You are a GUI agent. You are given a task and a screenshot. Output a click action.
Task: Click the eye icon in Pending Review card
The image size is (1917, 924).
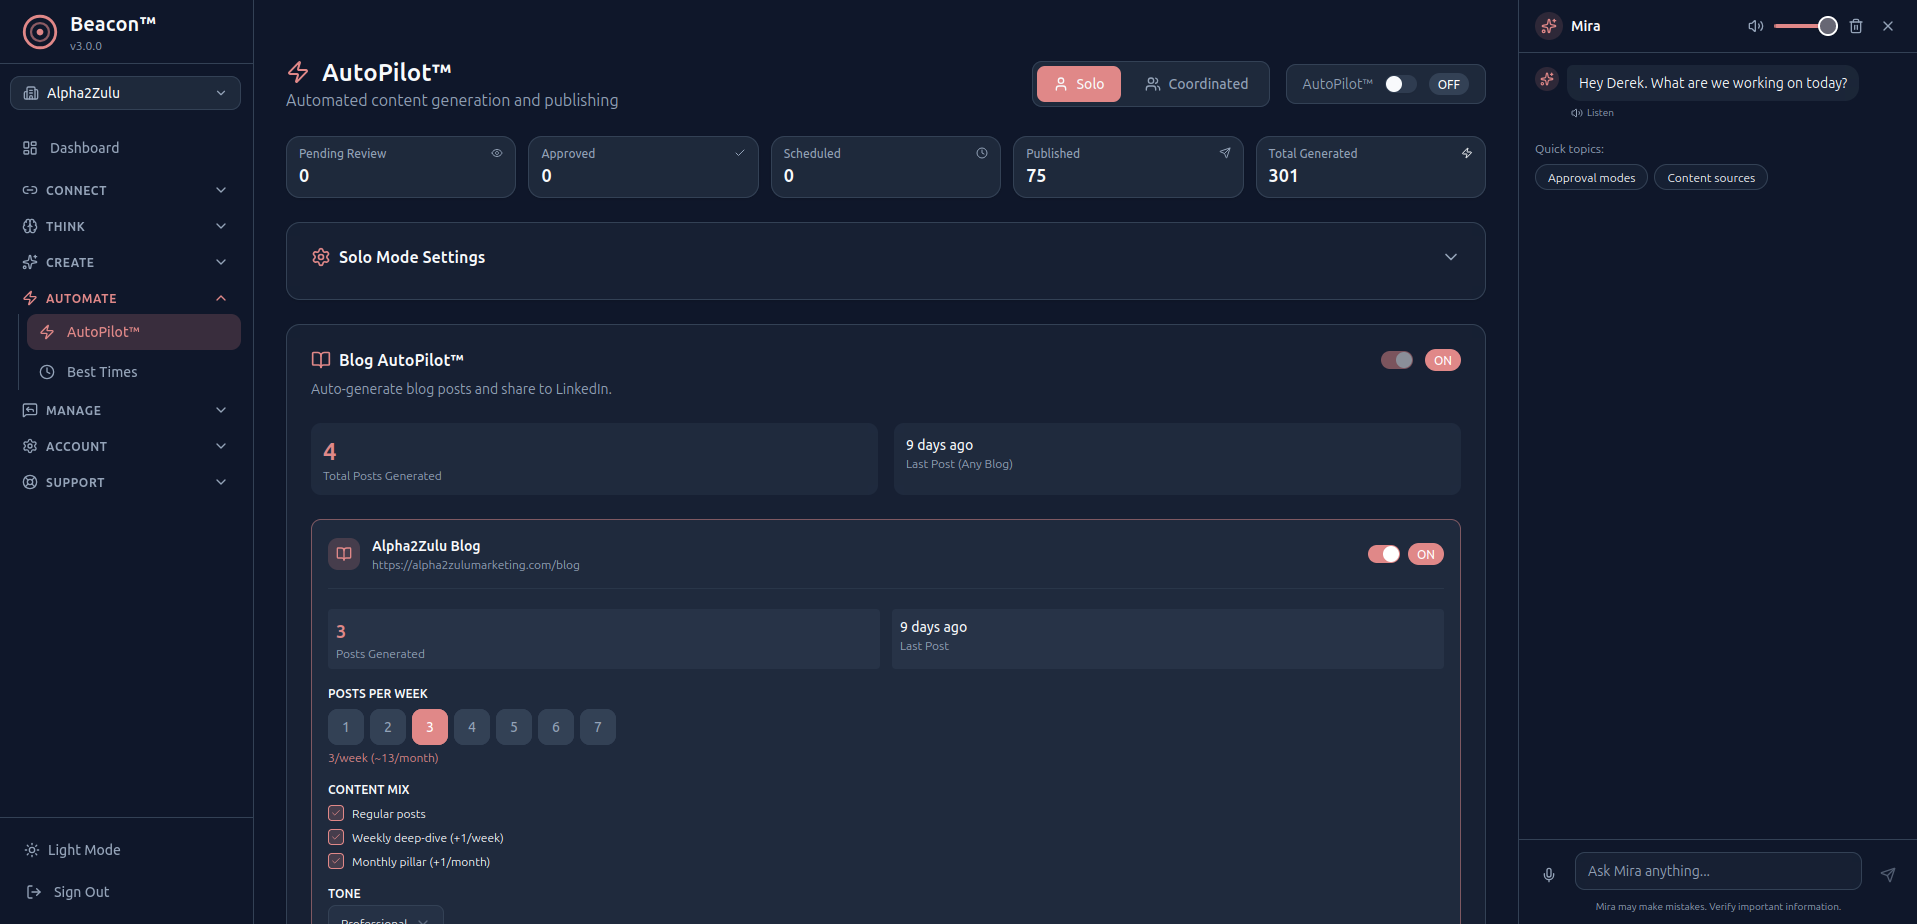[x=497, y=153]
